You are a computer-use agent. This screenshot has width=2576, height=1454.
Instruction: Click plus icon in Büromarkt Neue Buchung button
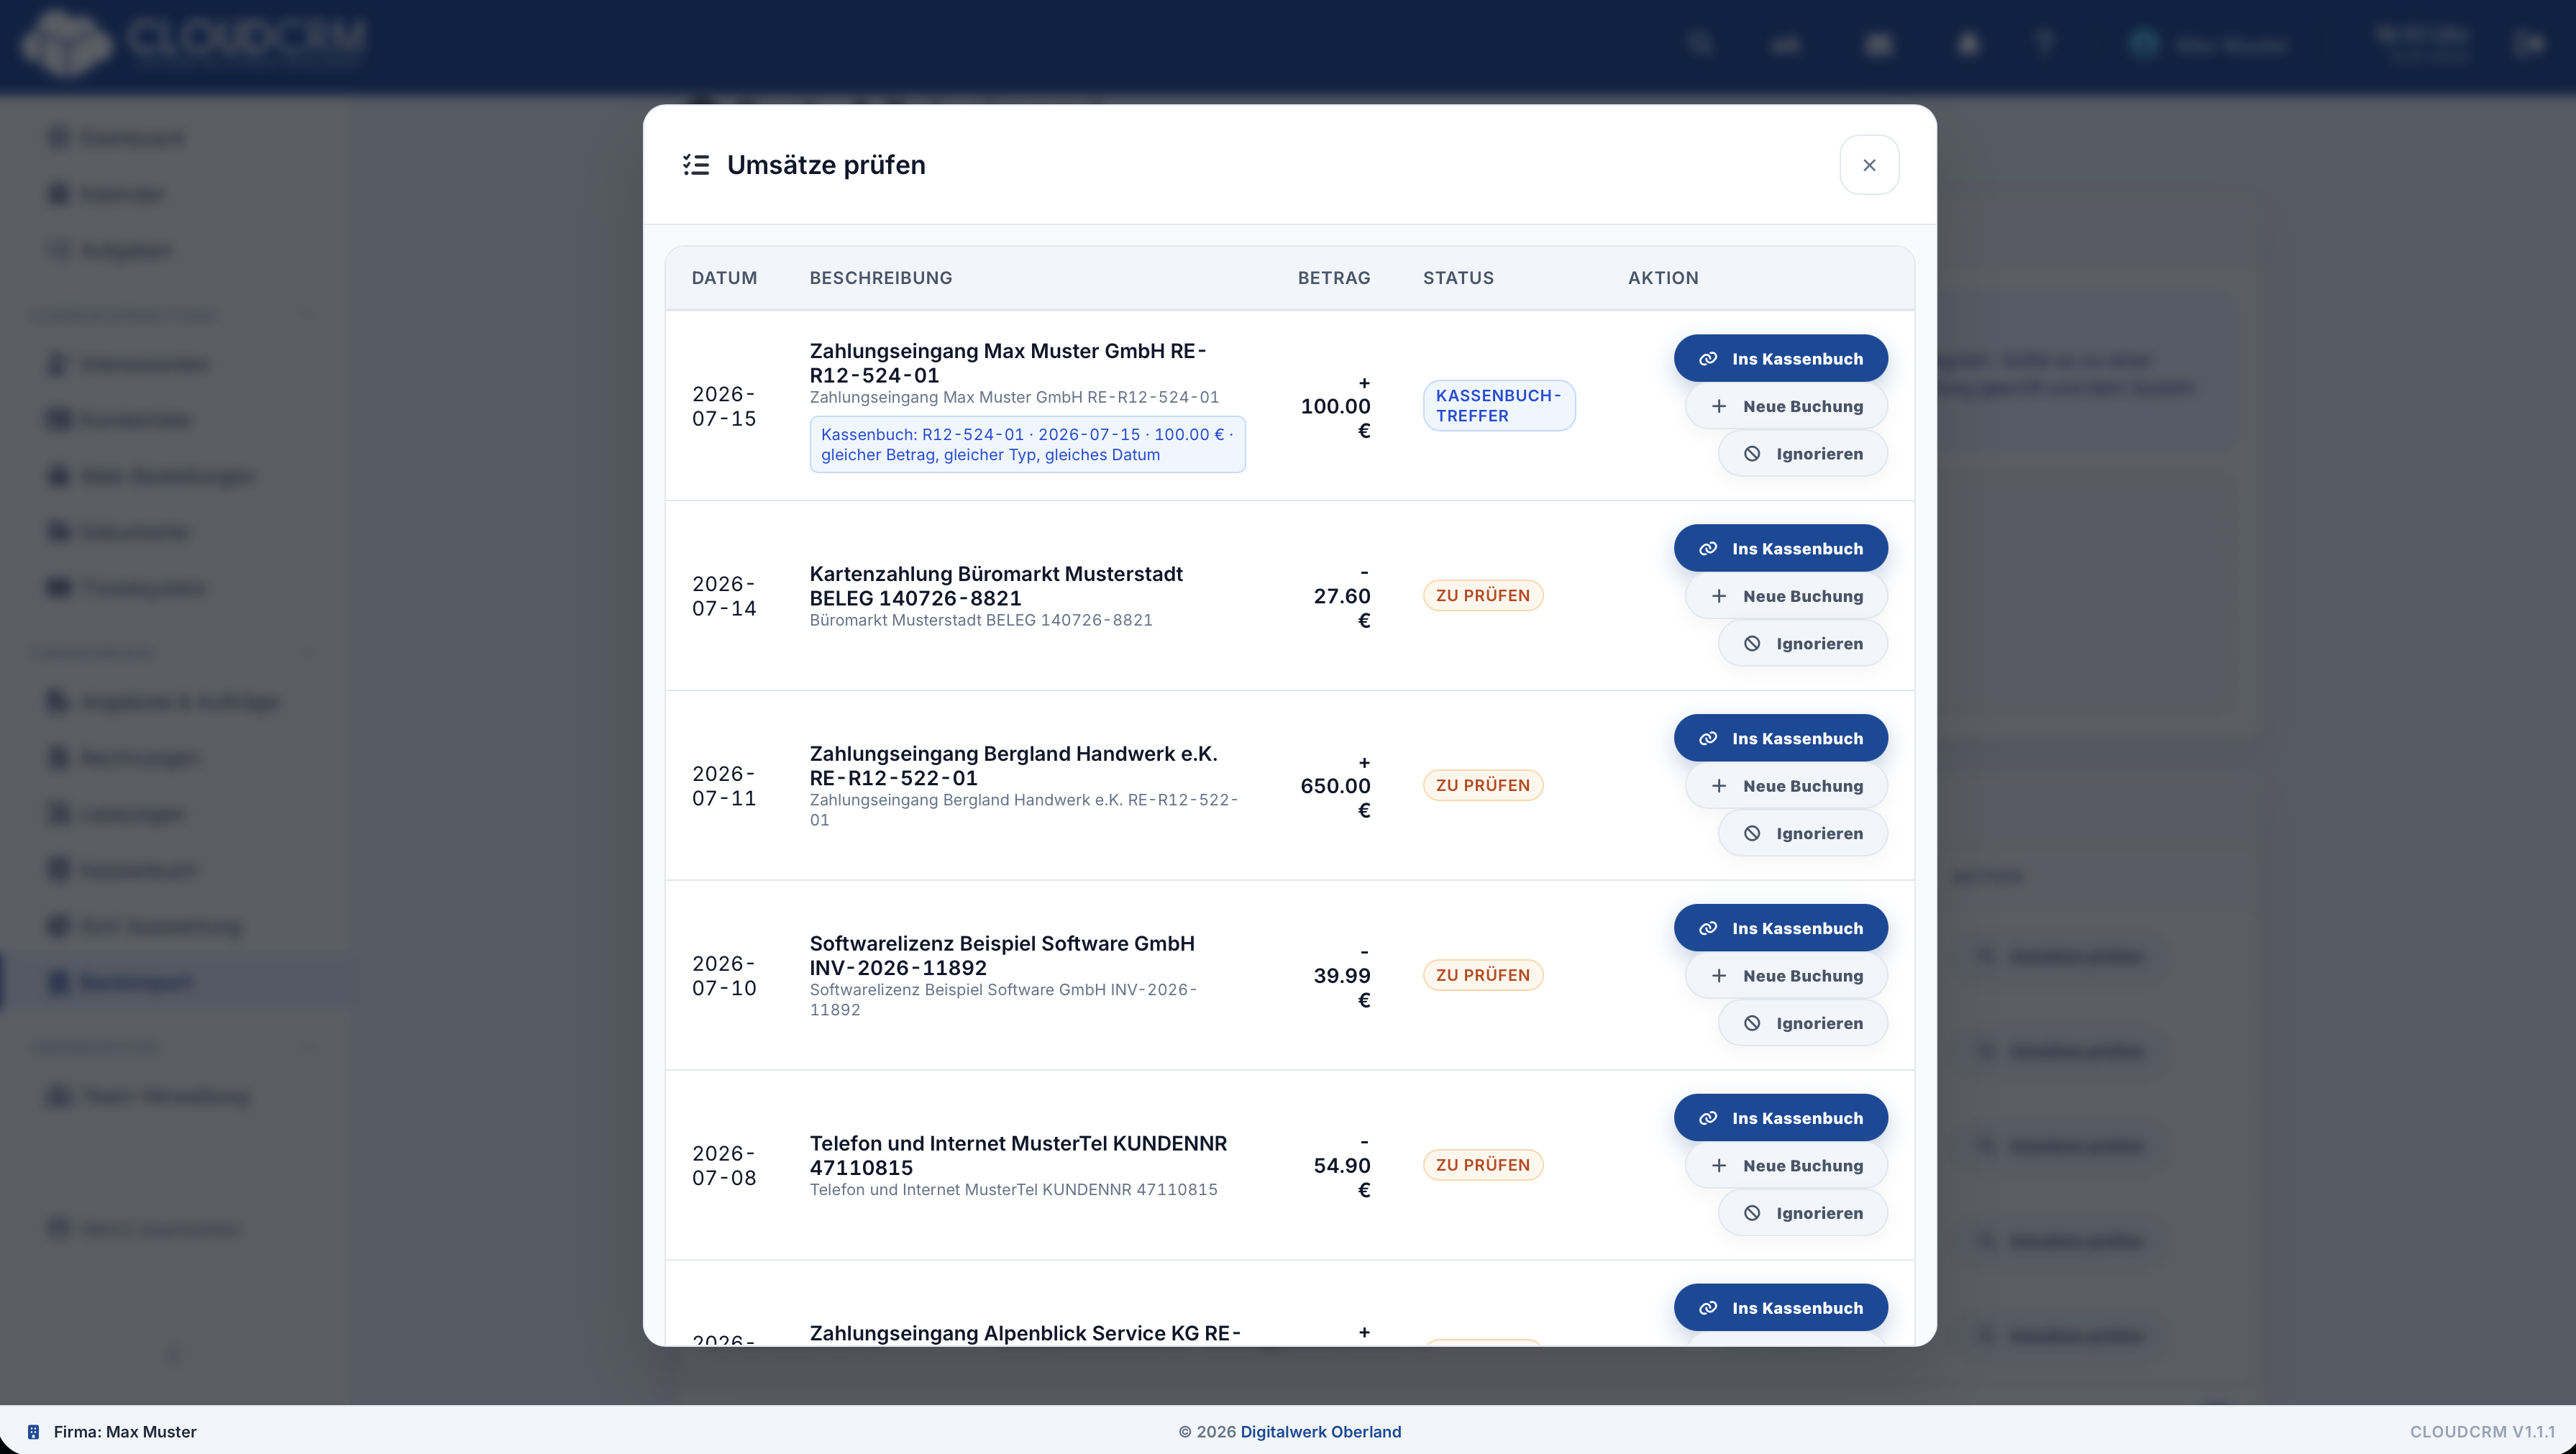(1719, 596)
